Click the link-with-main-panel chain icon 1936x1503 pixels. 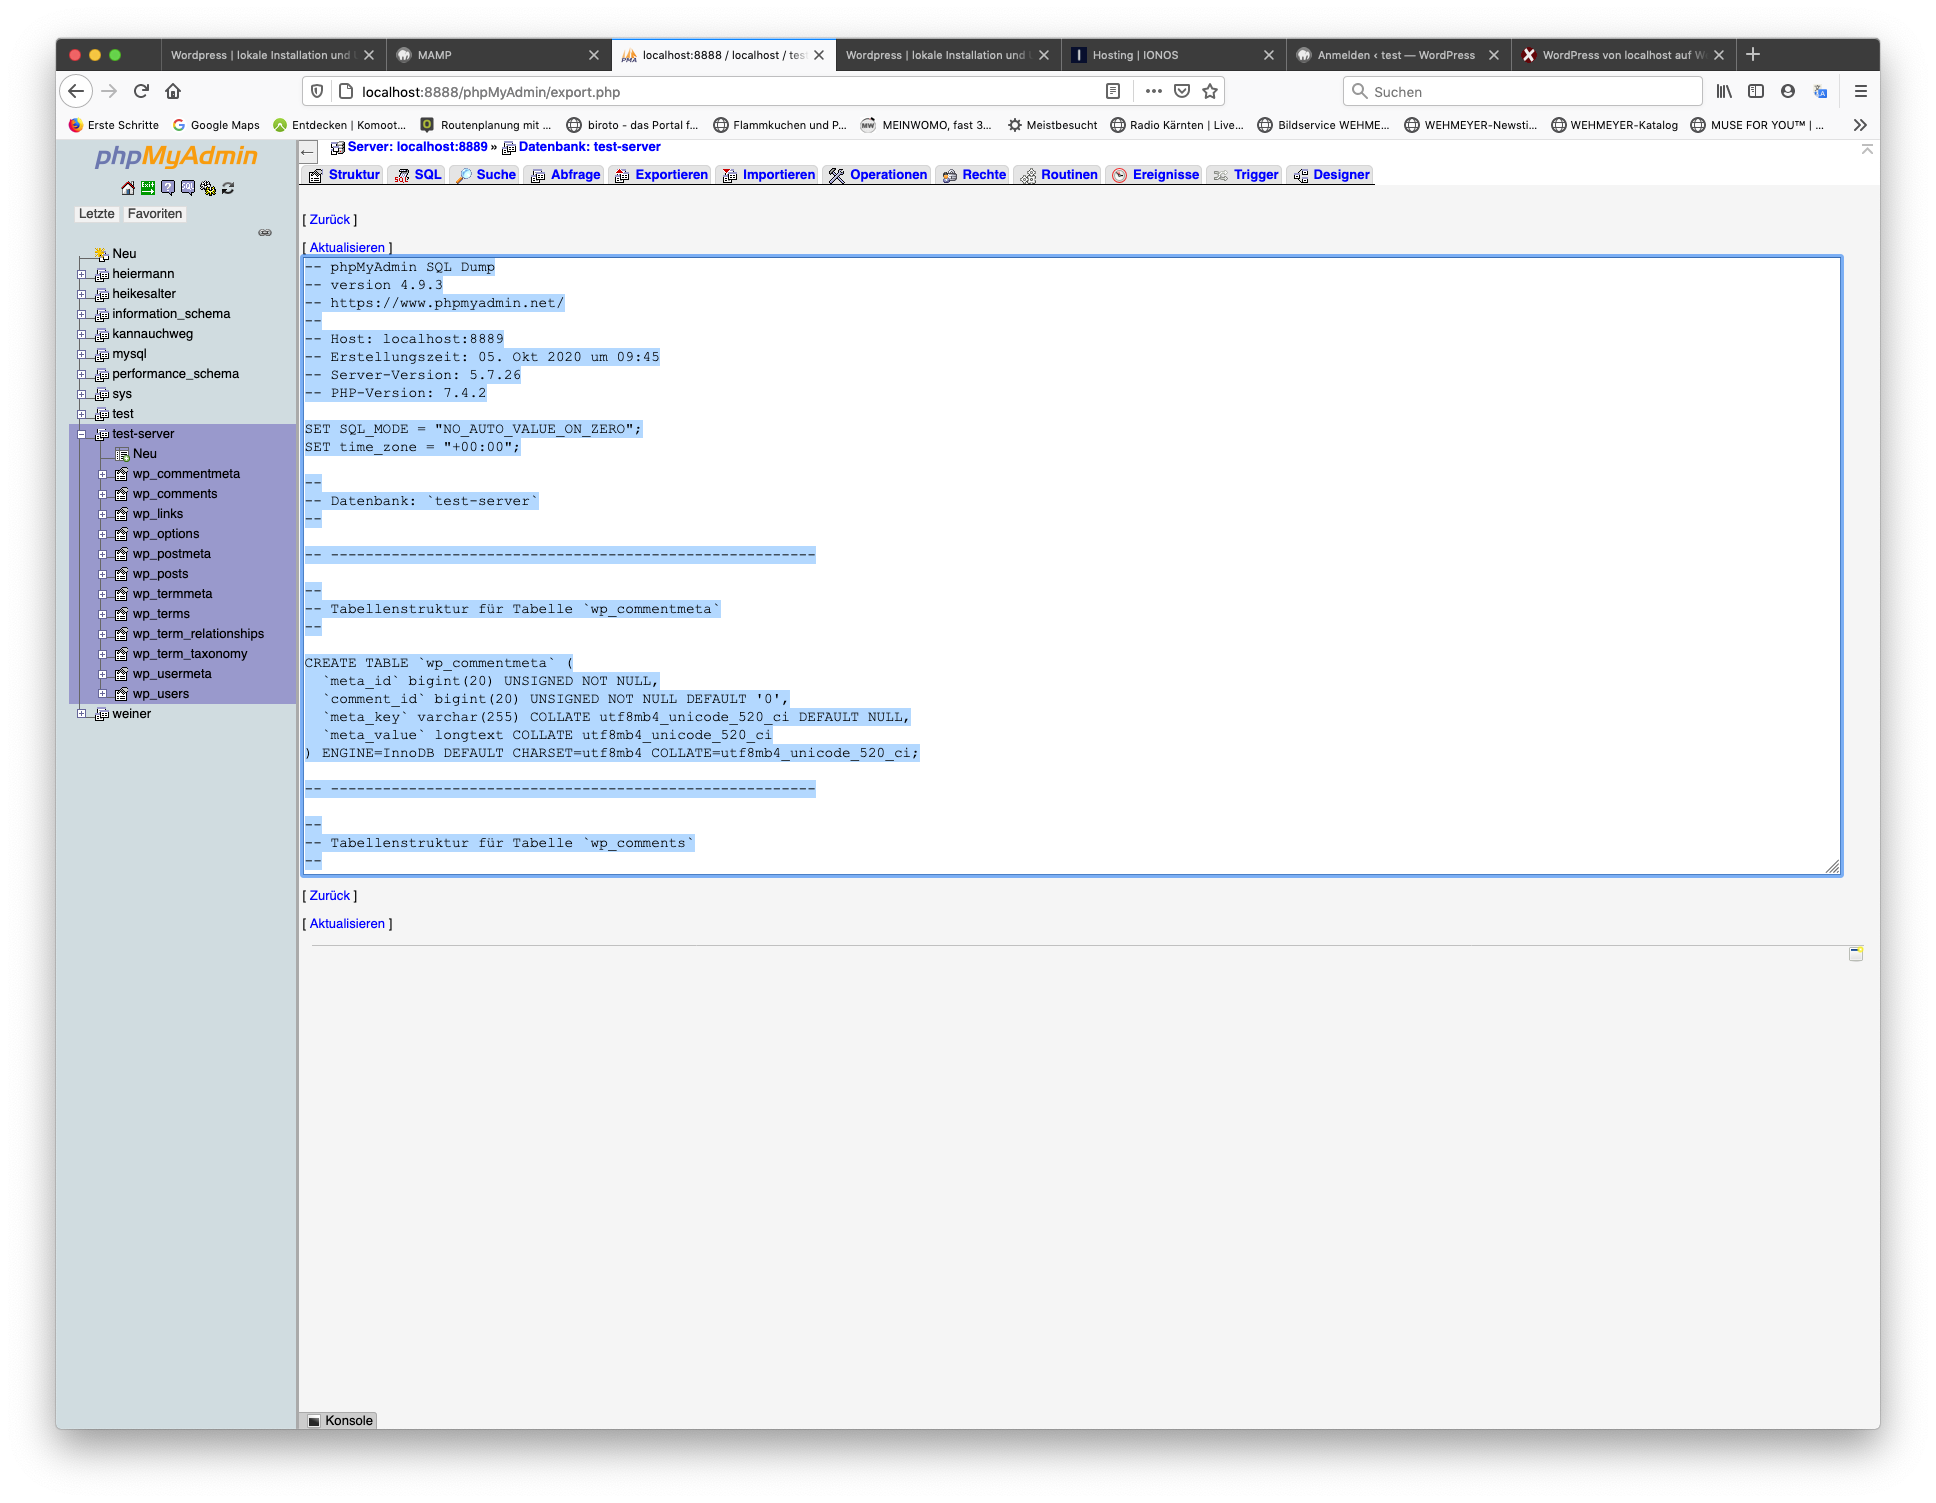265,233
